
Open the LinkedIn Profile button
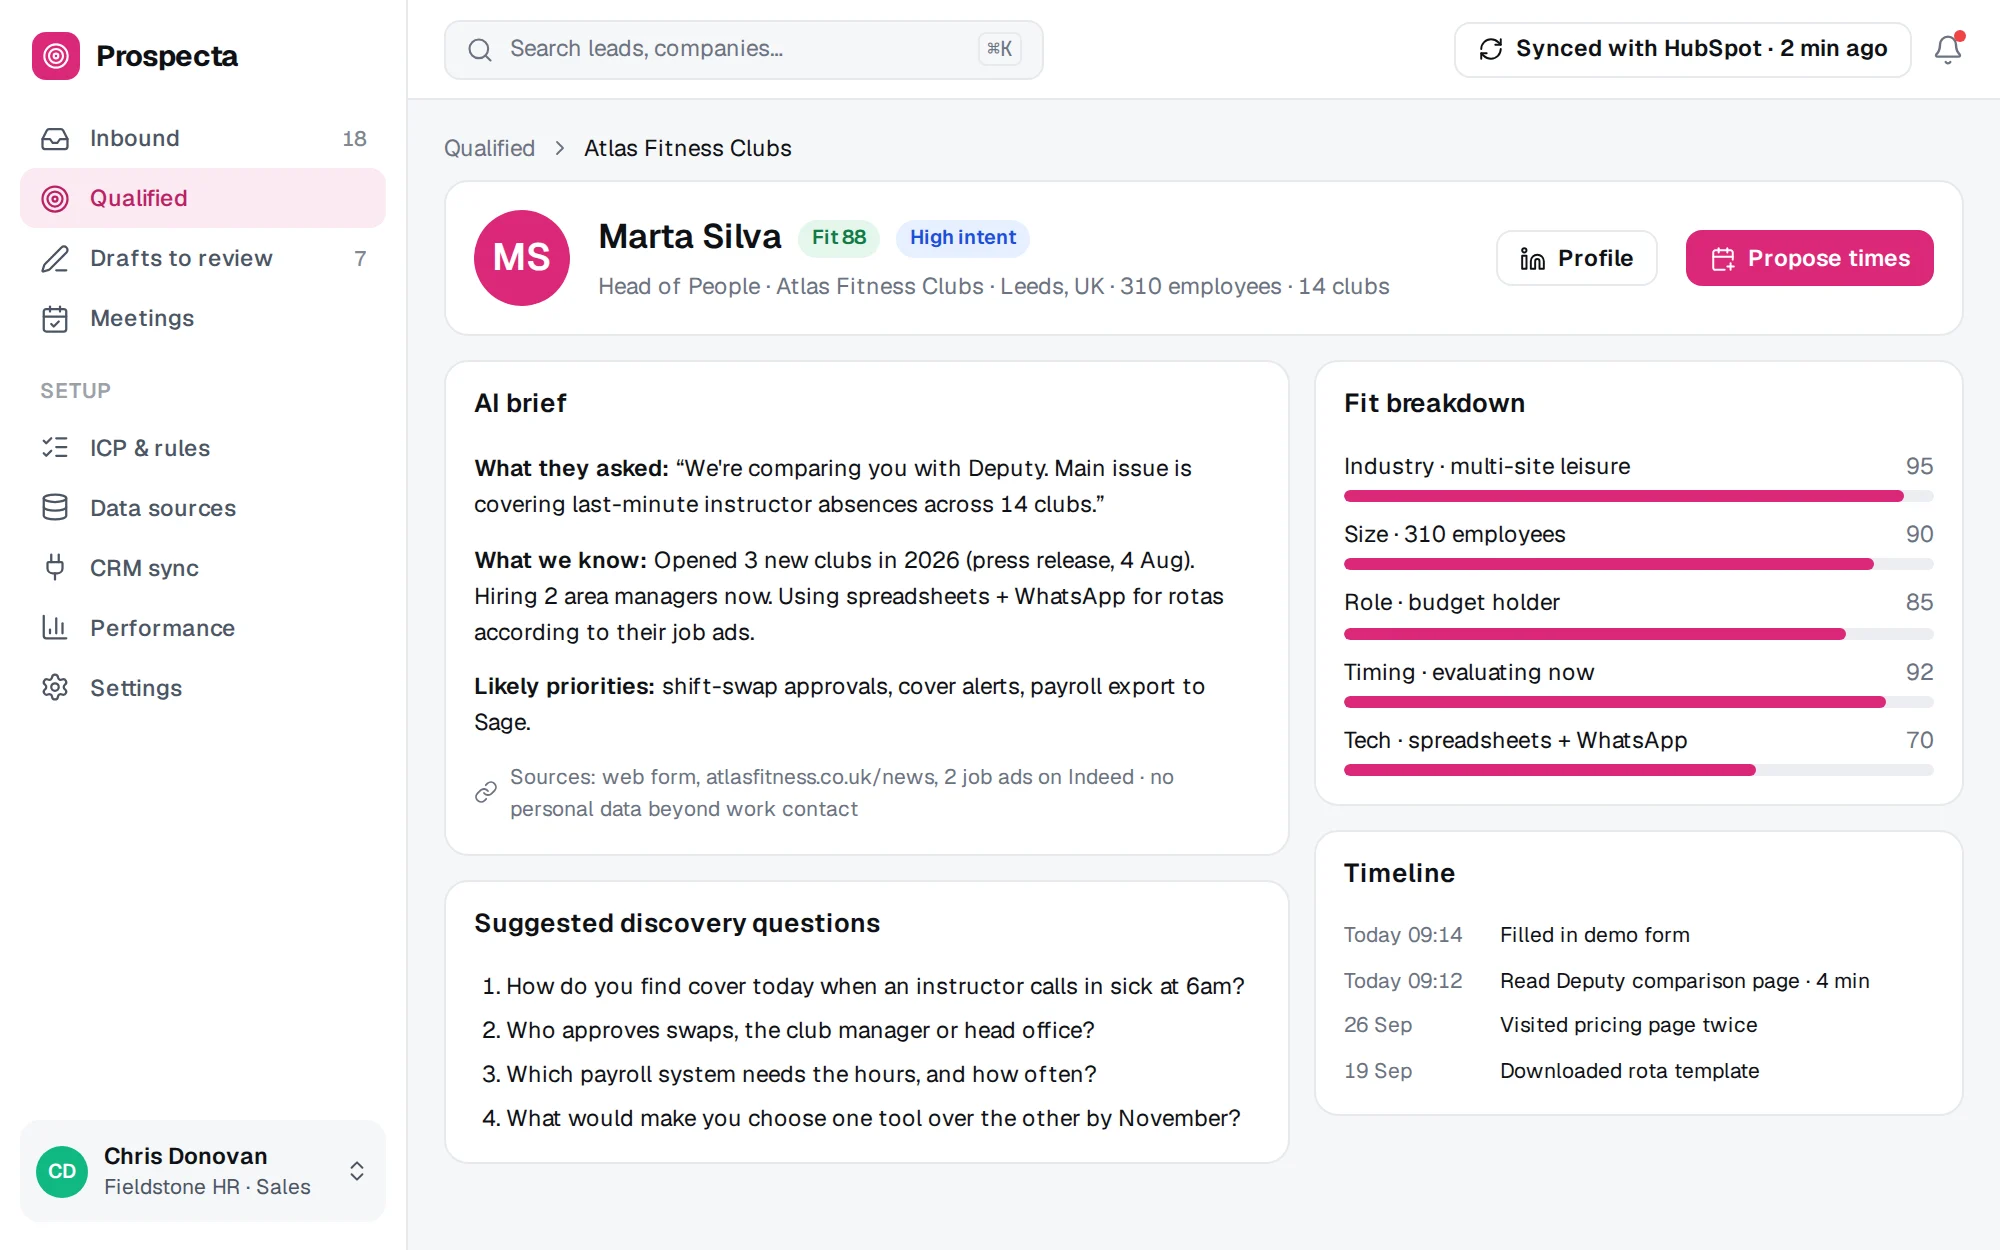pos(1576,258)
